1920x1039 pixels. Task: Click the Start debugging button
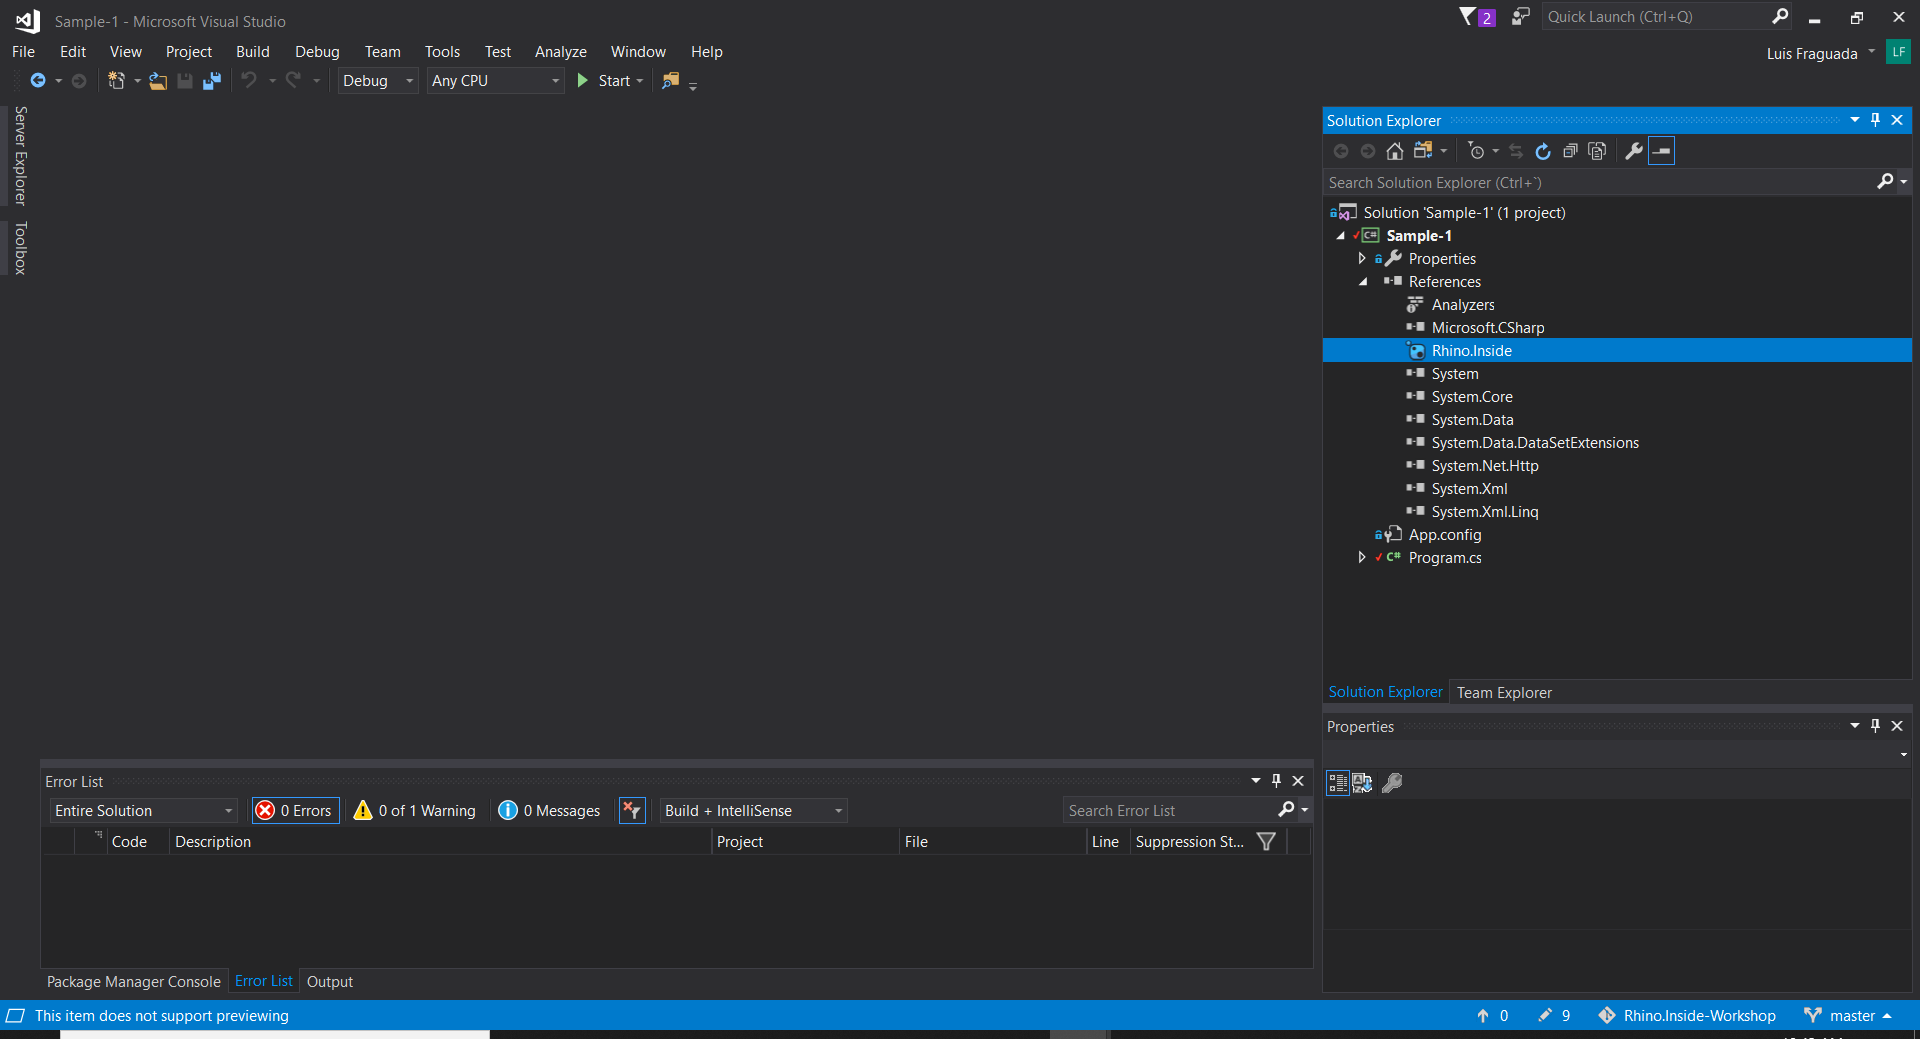tap(604, 81)
